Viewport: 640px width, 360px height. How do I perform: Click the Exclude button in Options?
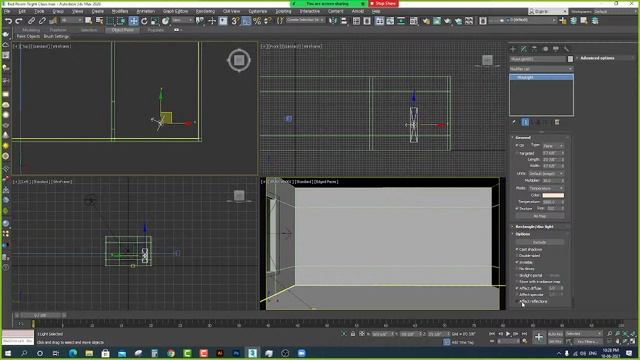tap(540, 242)
